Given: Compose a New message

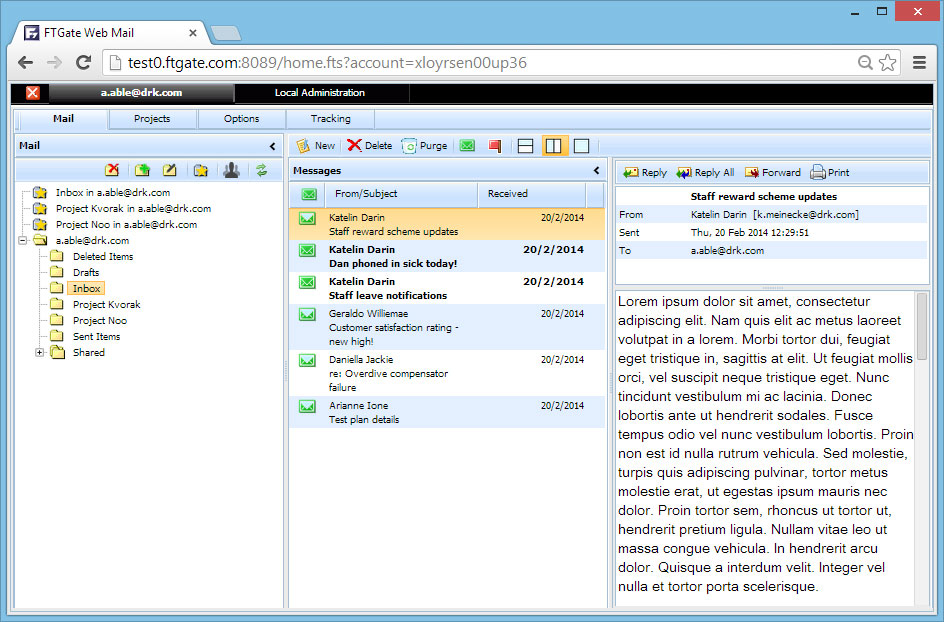Looking at the screenshot, I should pos(316,146).
